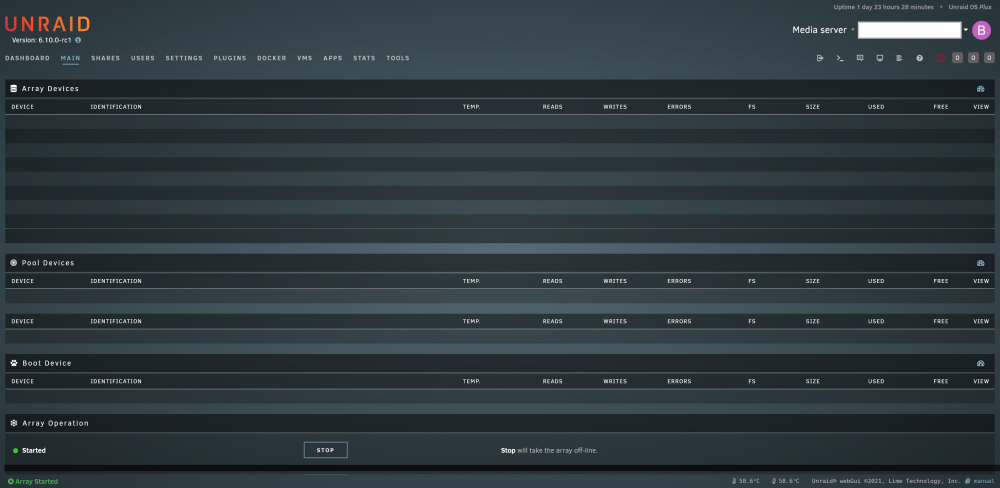
Task: Toggle the gauge icon in Boot Device header
Action: click(981, 363)
